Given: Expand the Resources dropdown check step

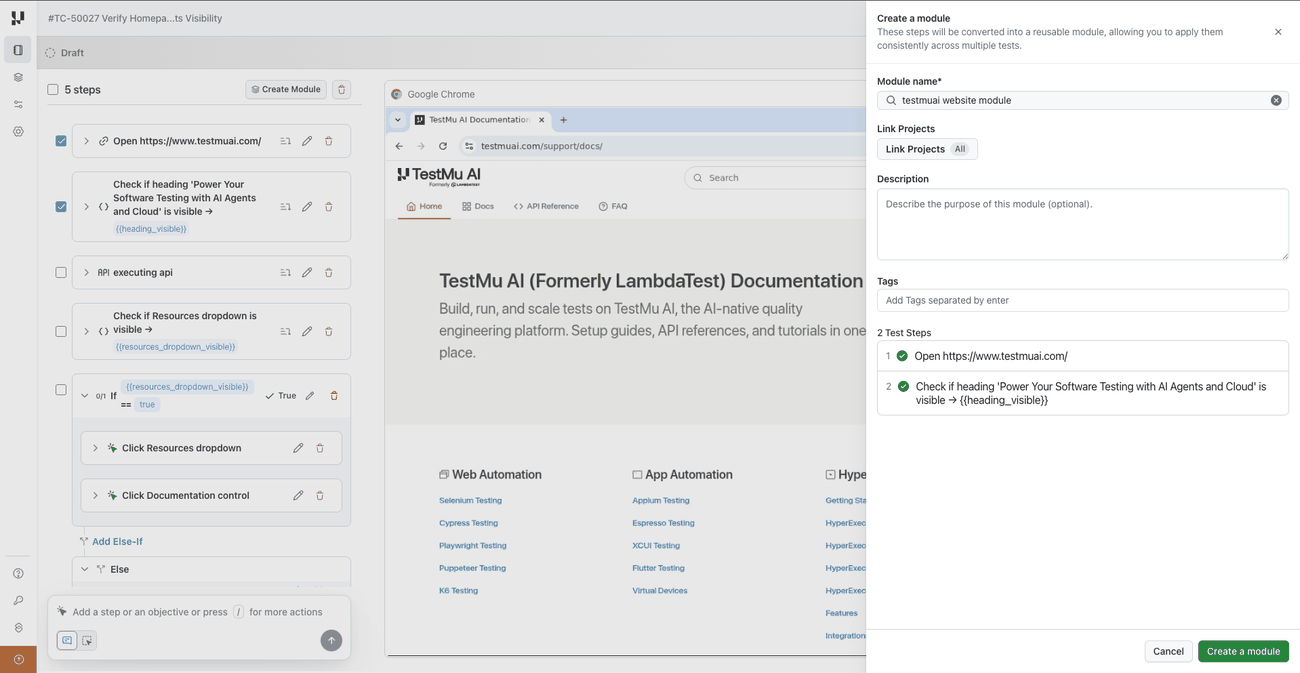Looking at the screenshot, I should tap(86, 331).
